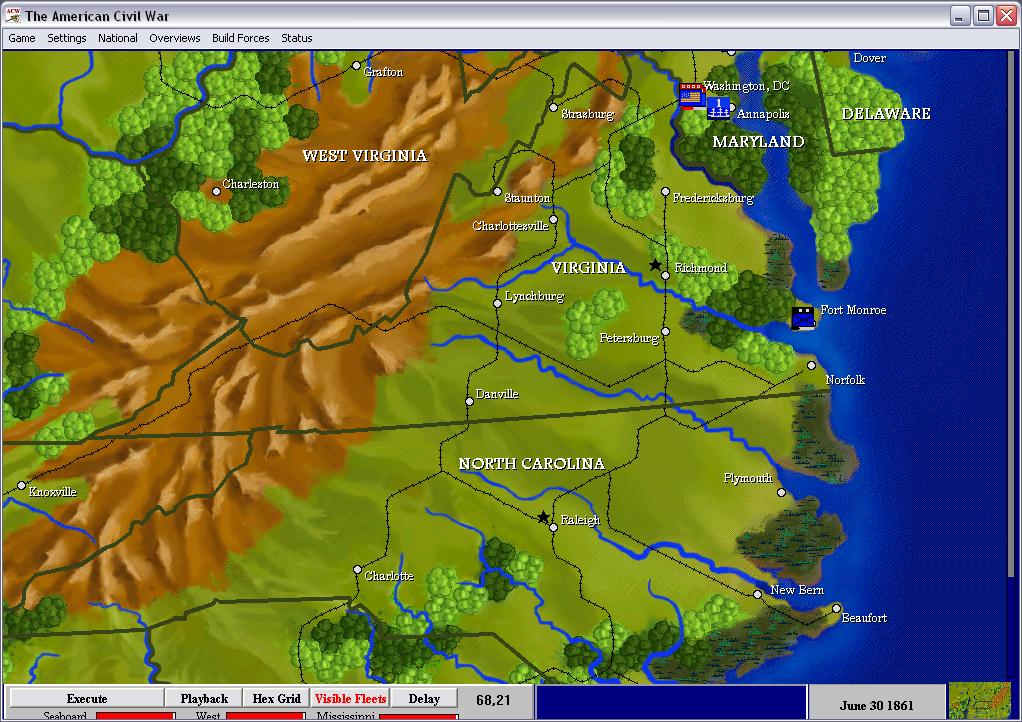Close the American Civil War window

(x=1006, y=16)
